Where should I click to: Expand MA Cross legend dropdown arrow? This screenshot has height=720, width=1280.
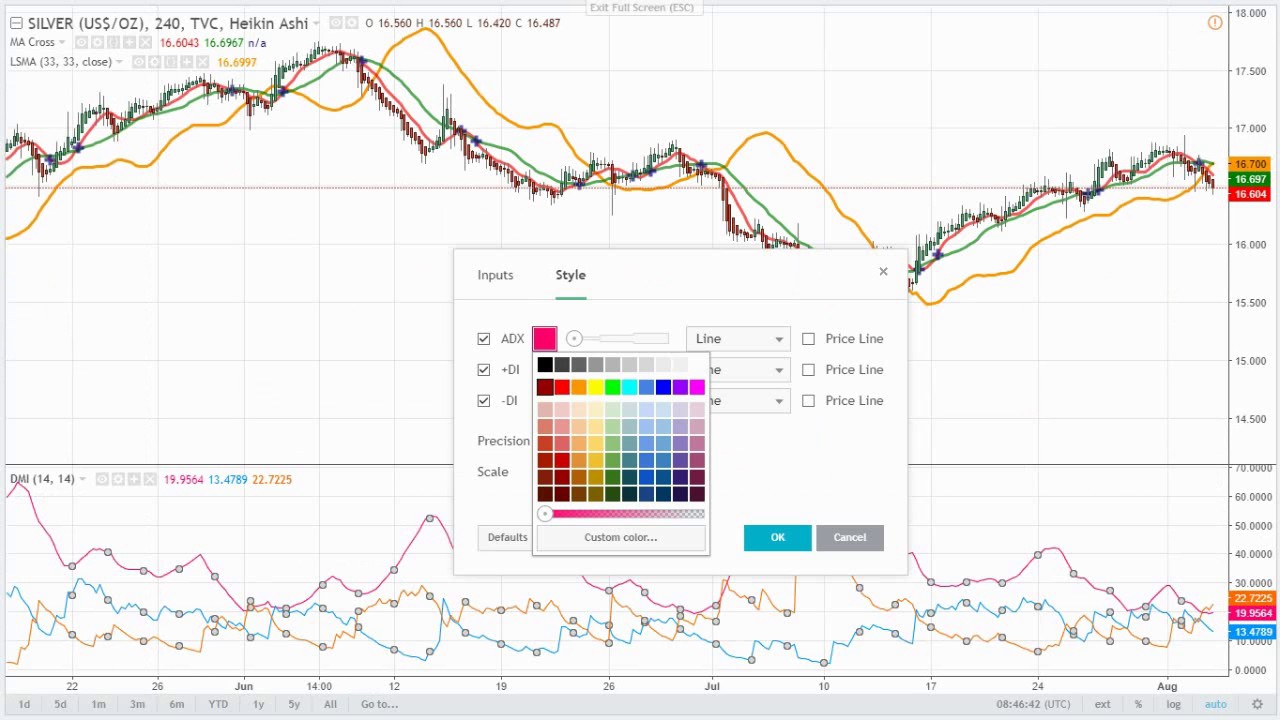(62, 42)
